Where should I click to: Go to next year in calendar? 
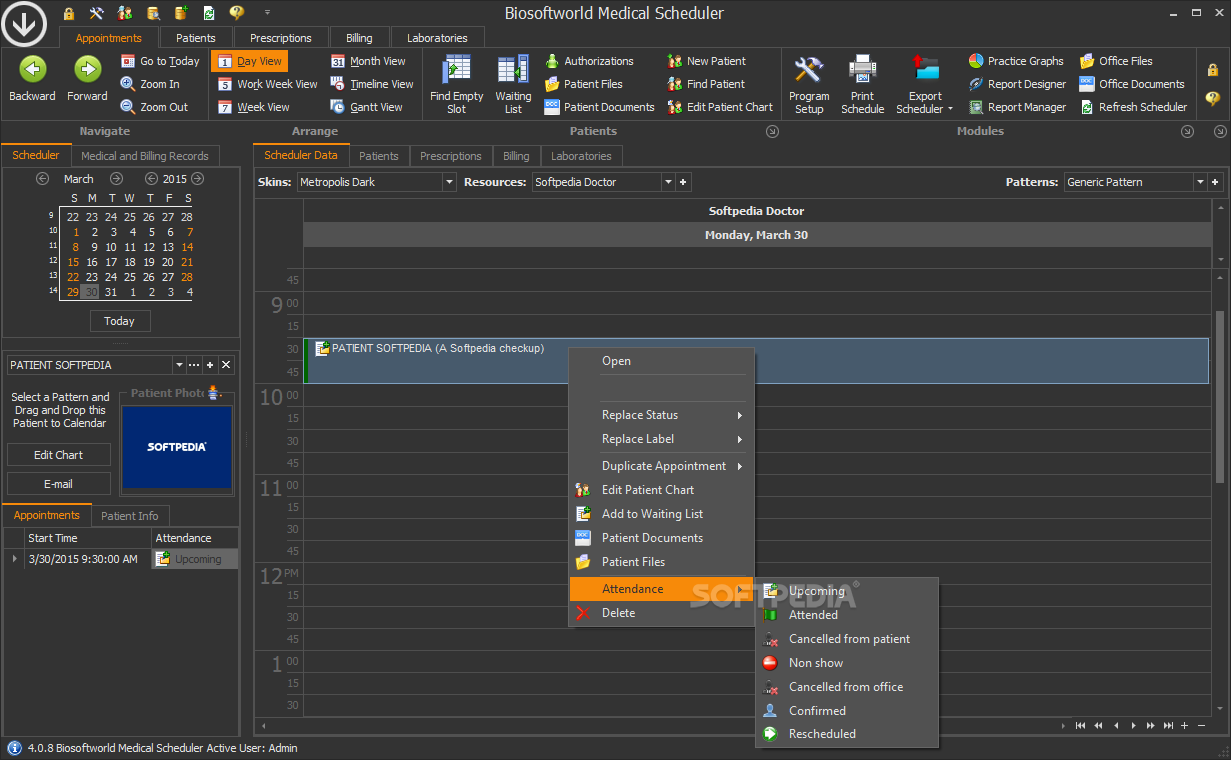coord(198,179)
